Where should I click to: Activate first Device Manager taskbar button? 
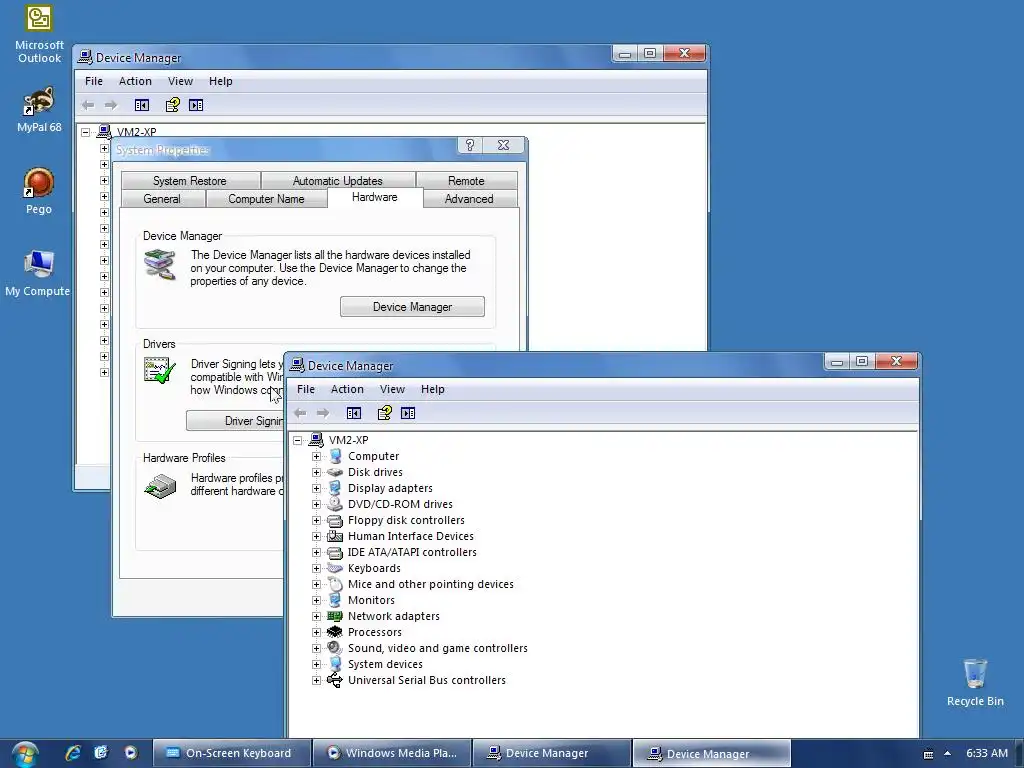tap(552, 753)
